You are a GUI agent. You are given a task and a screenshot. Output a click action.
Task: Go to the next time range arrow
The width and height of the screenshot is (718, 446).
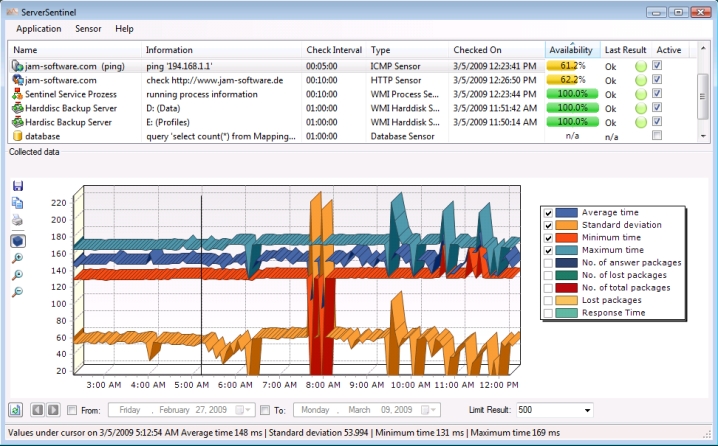pyautogui.click(x=53, y=410)
